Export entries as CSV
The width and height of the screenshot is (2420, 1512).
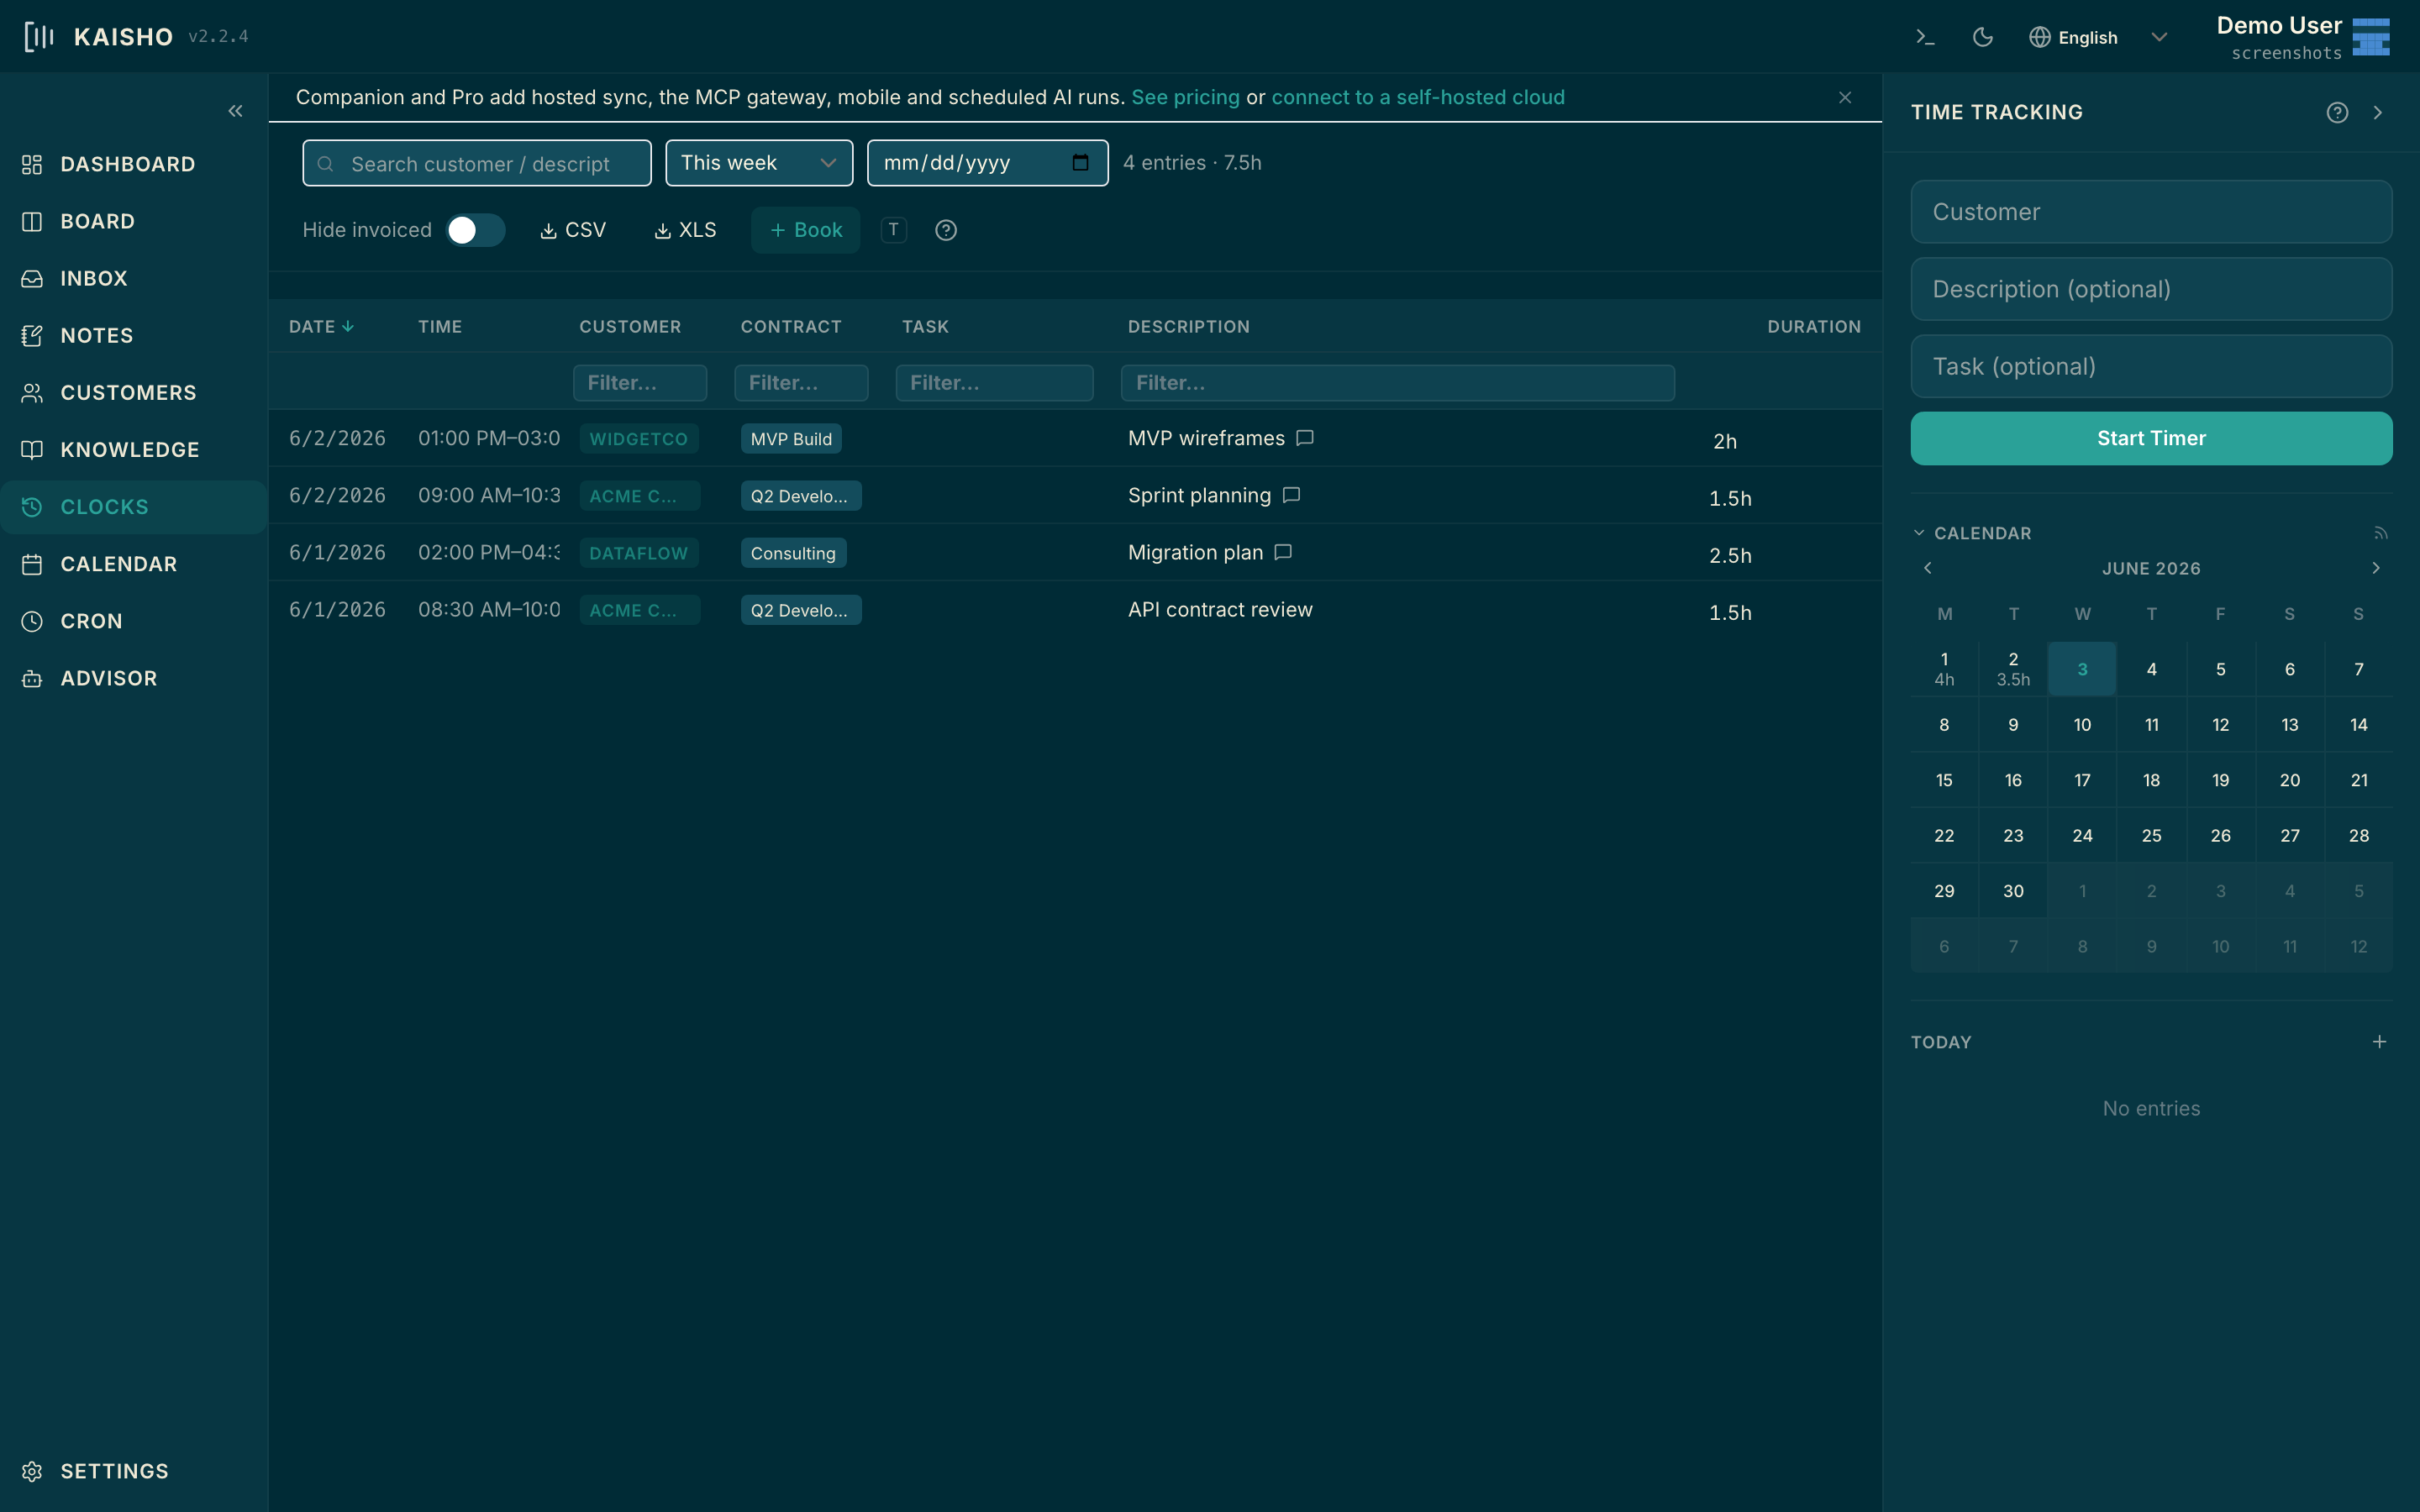573,230
